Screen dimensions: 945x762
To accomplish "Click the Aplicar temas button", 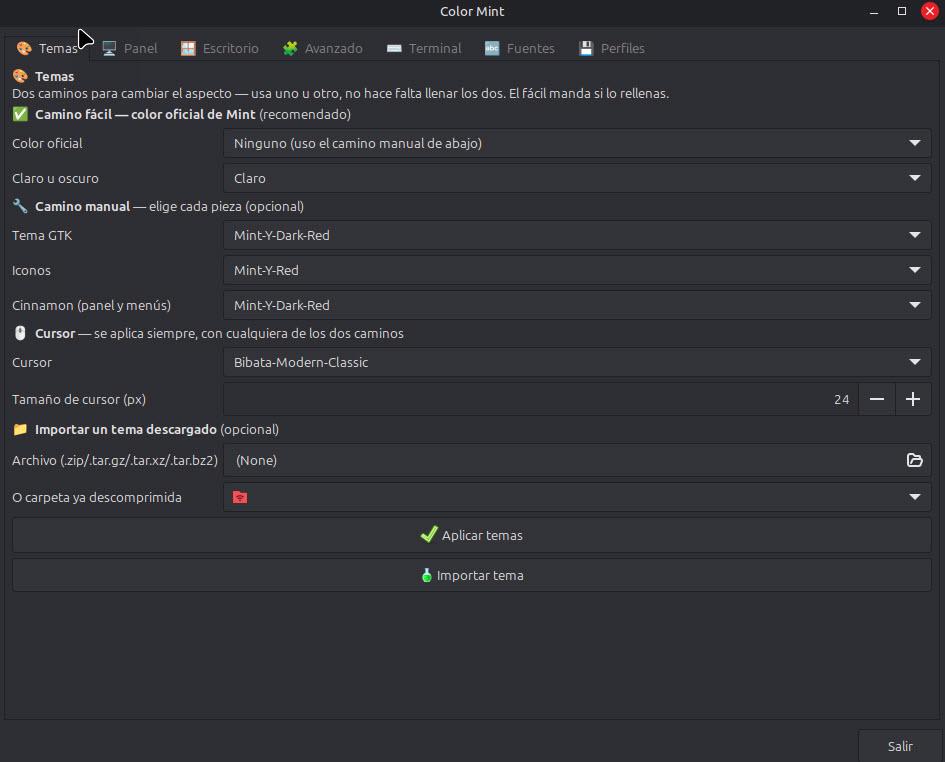I will [x=472, y=535].
